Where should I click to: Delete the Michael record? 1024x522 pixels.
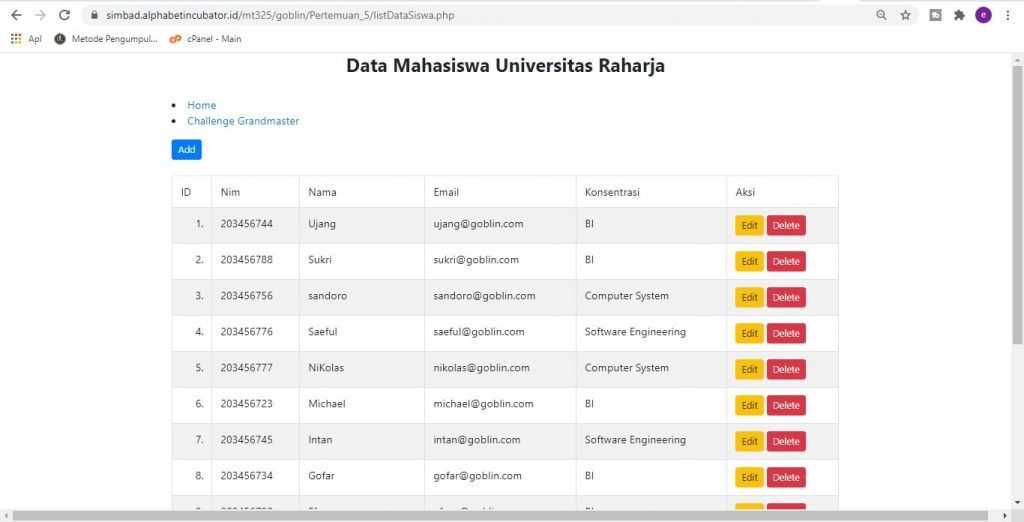[785, 405]
